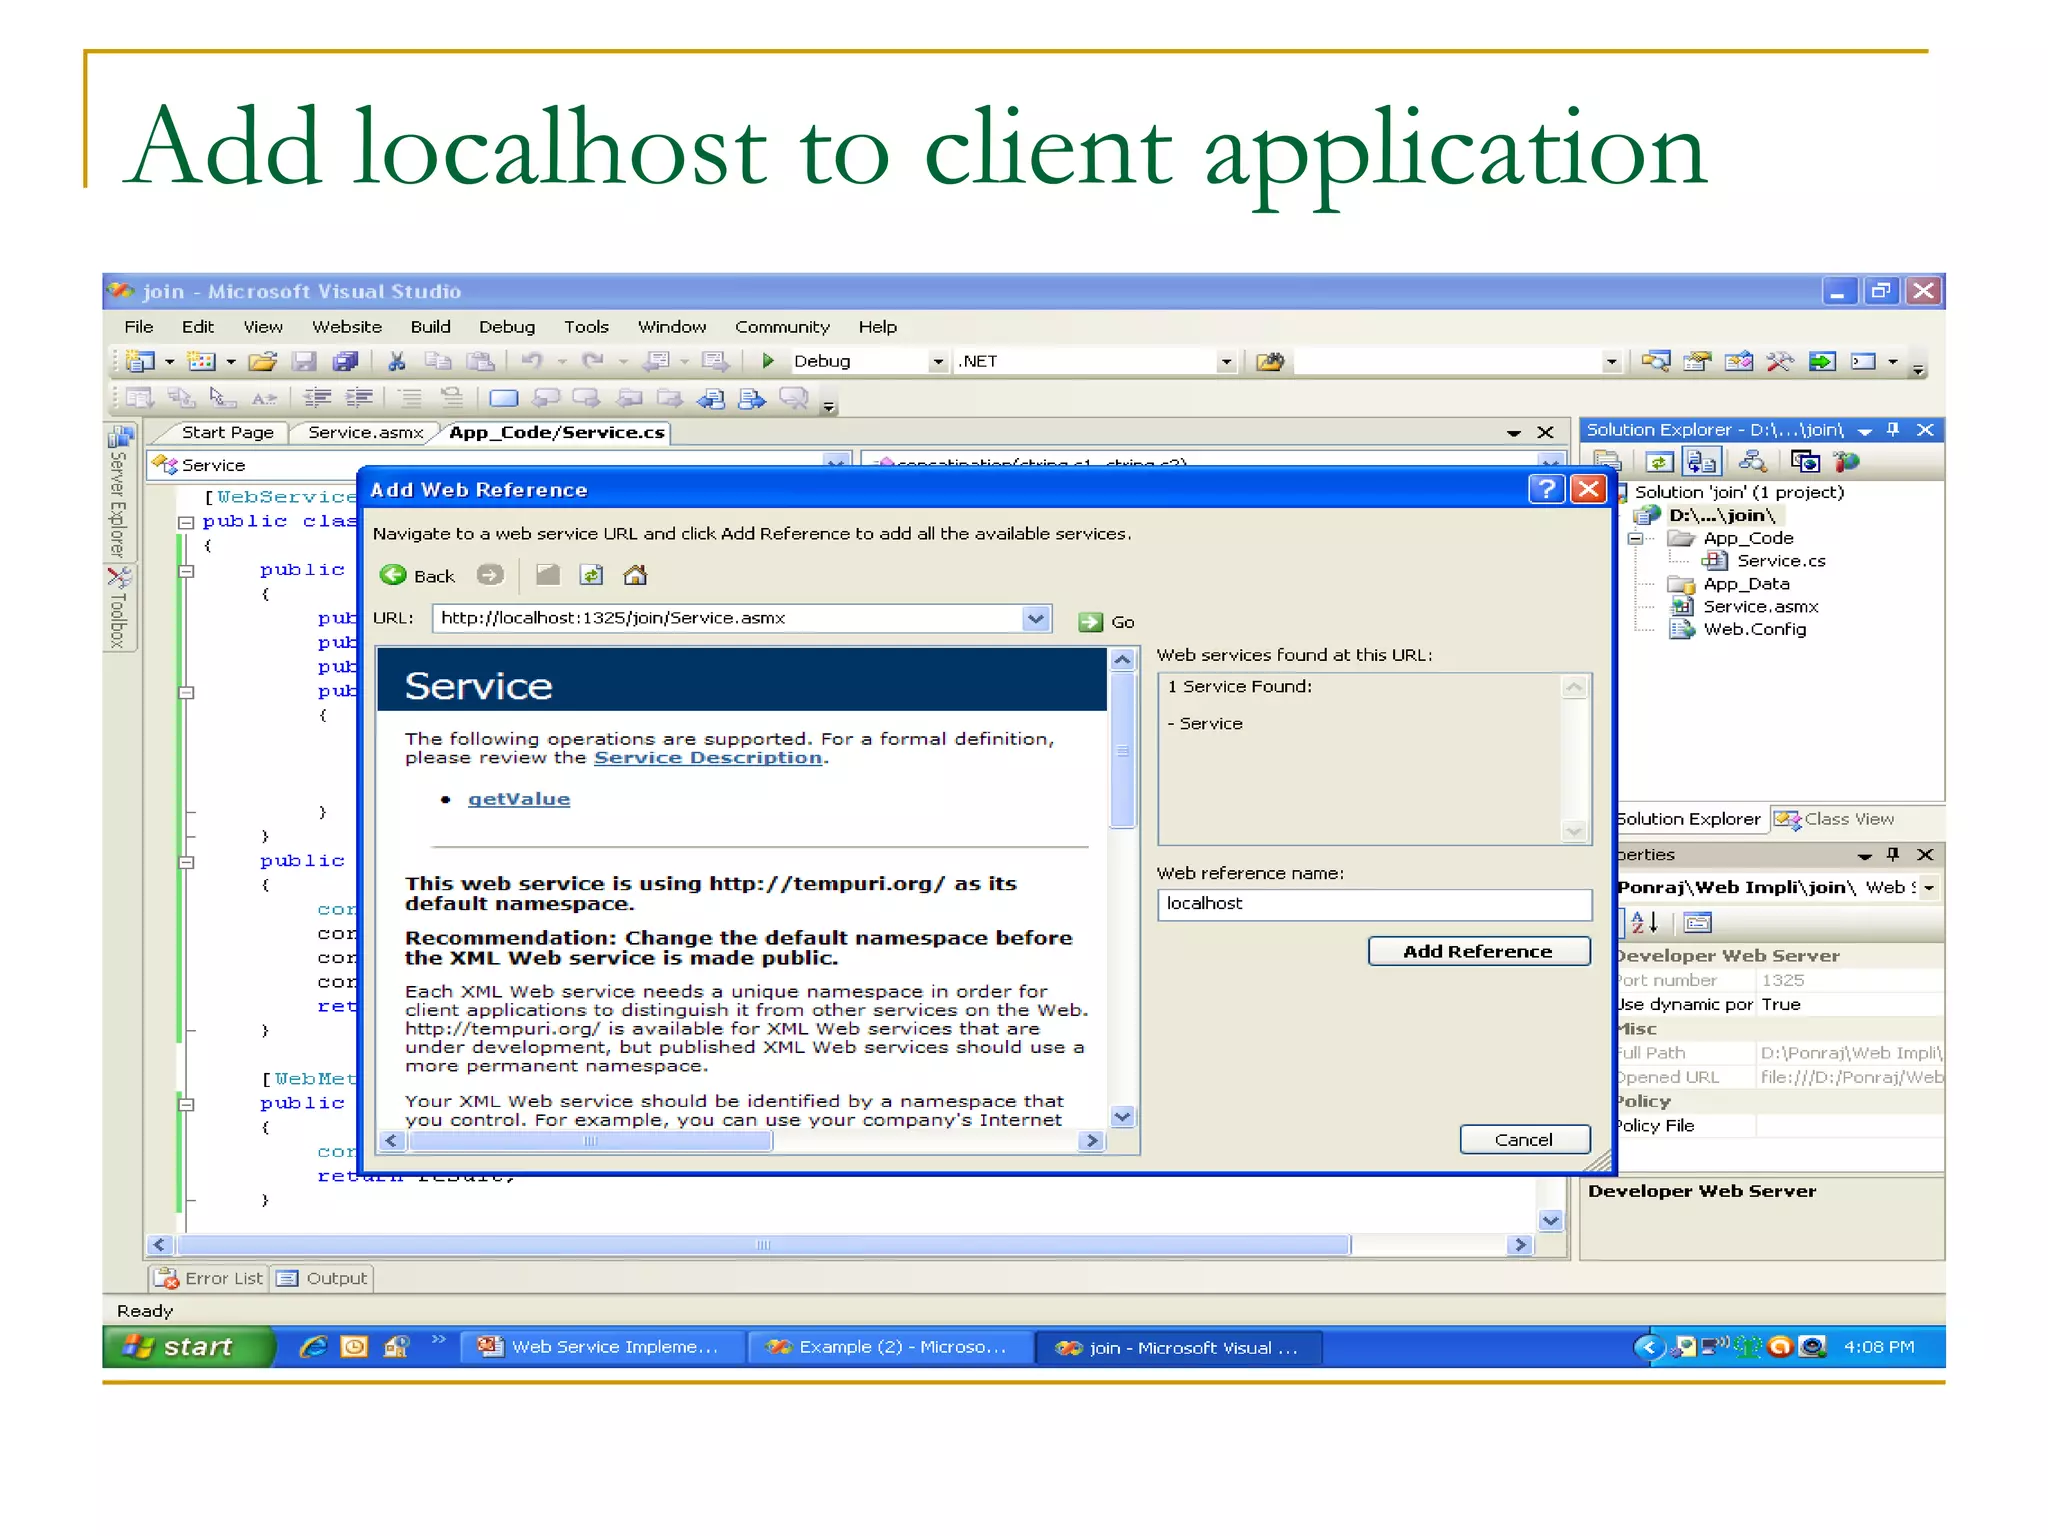2048x1536 pixels.
Task: Open the Output tab
Action: pos(322,1278)
